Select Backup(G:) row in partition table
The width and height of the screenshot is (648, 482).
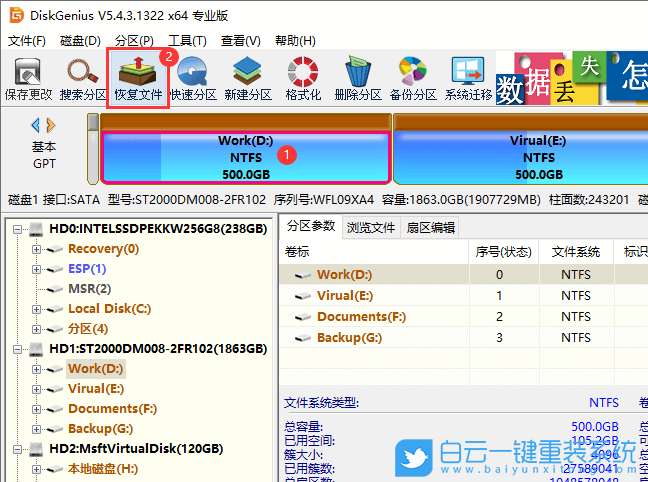coord(349,338)
